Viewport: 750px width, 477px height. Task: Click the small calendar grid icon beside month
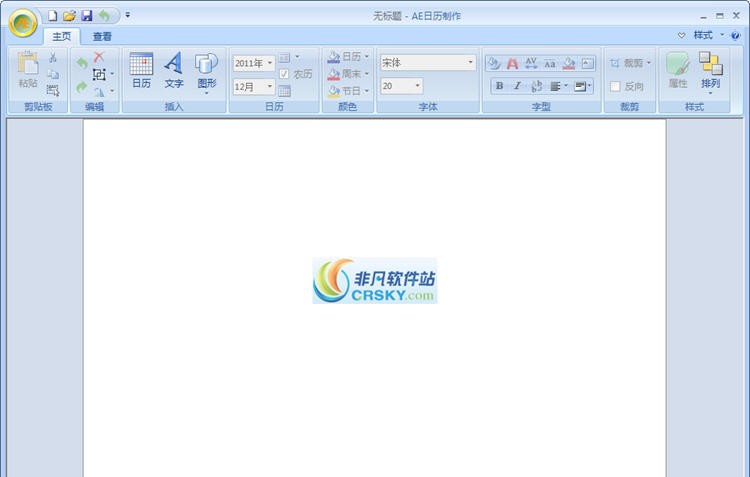click(285, 90)
